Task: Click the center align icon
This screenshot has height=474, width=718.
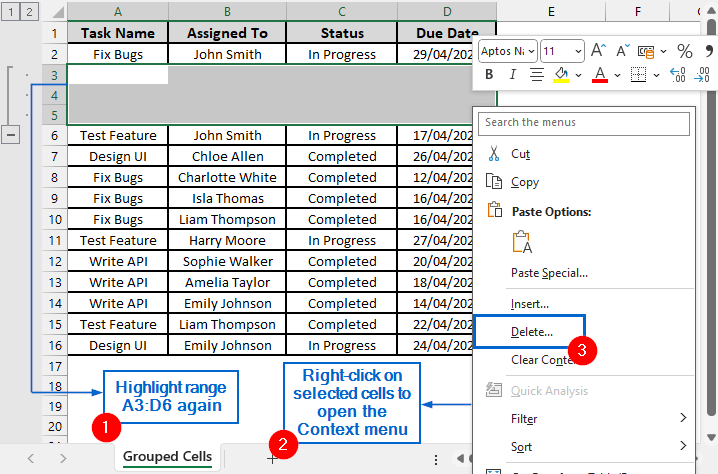Action: 536,74
